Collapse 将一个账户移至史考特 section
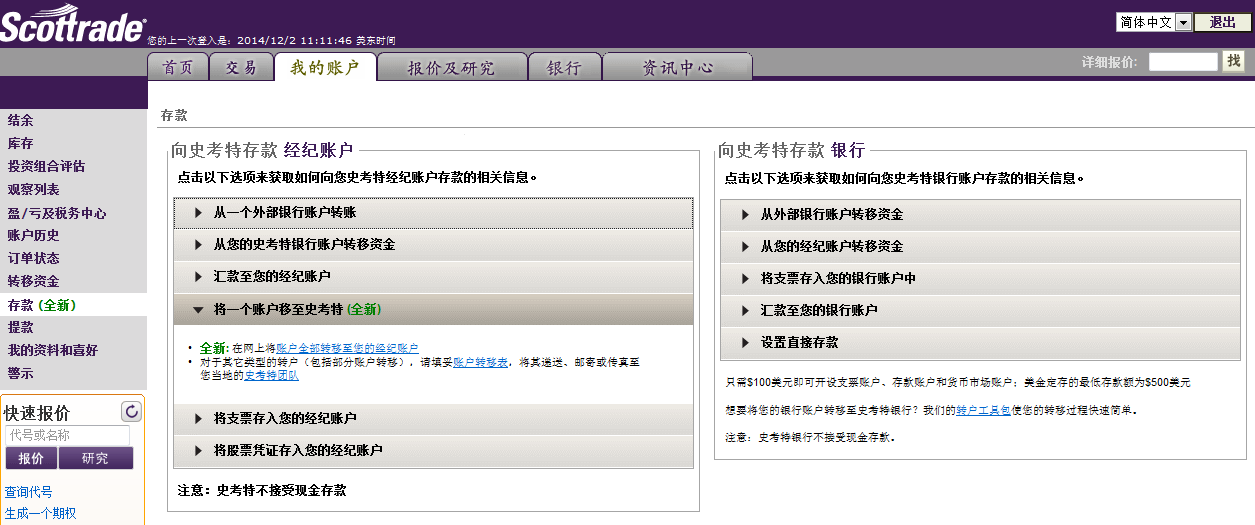Screen dimensions: 1255x525 coord(433,309)
